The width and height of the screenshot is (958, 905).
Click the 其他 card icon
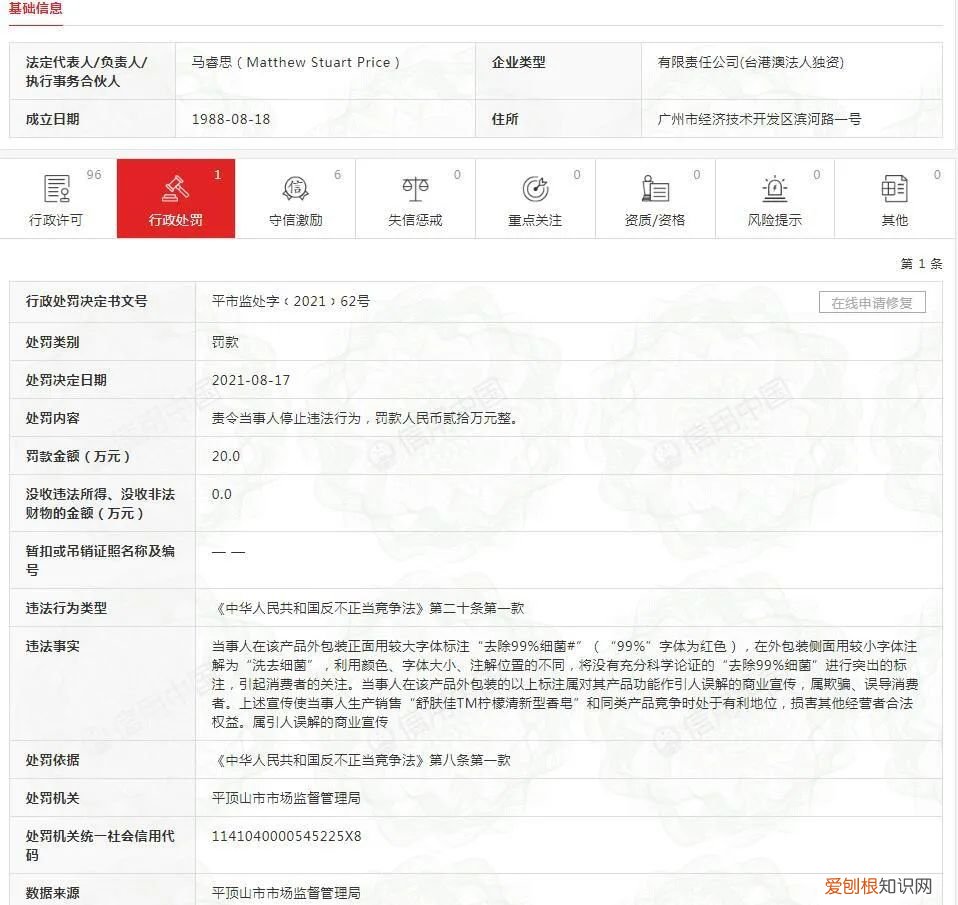(x=895, y=191)
